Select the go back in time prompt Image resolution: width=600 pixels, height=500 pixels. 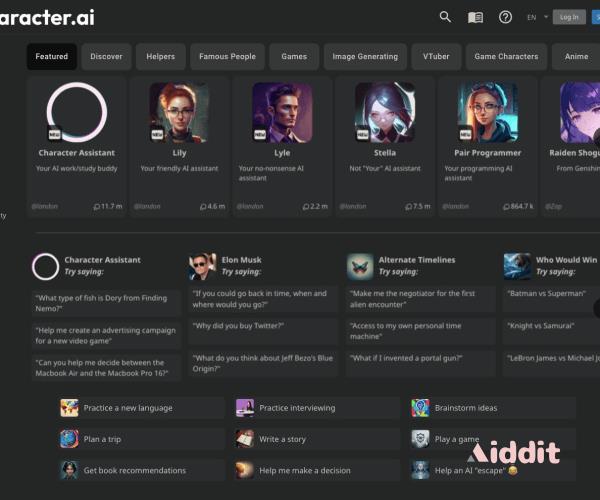click(x=263, y=299)
